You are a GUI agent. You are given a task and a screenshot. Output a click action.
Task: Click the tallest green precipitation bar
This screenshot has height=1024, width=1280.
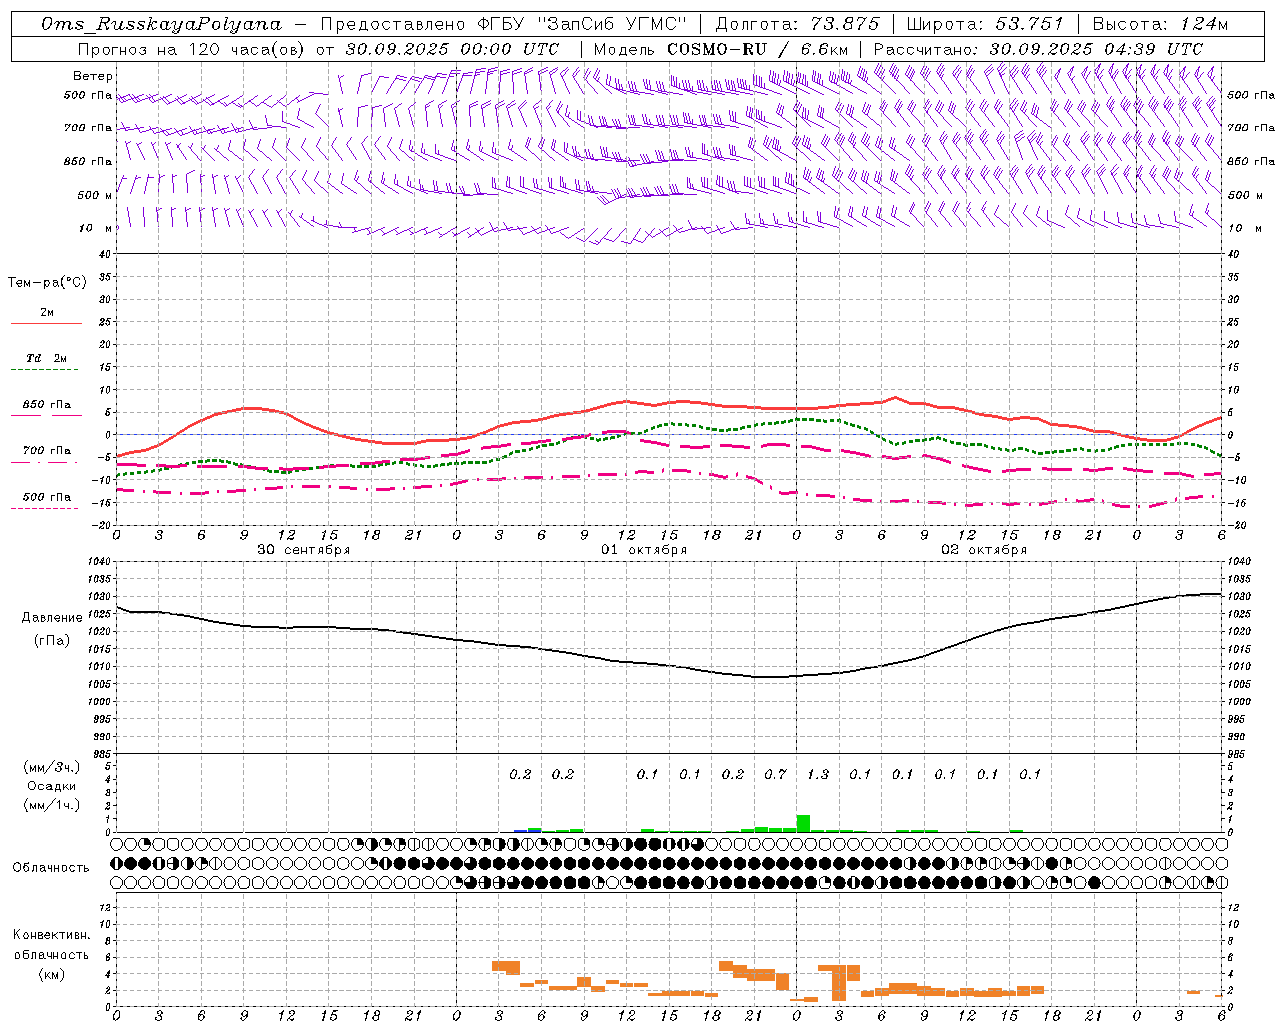click(x=803, y=823)
